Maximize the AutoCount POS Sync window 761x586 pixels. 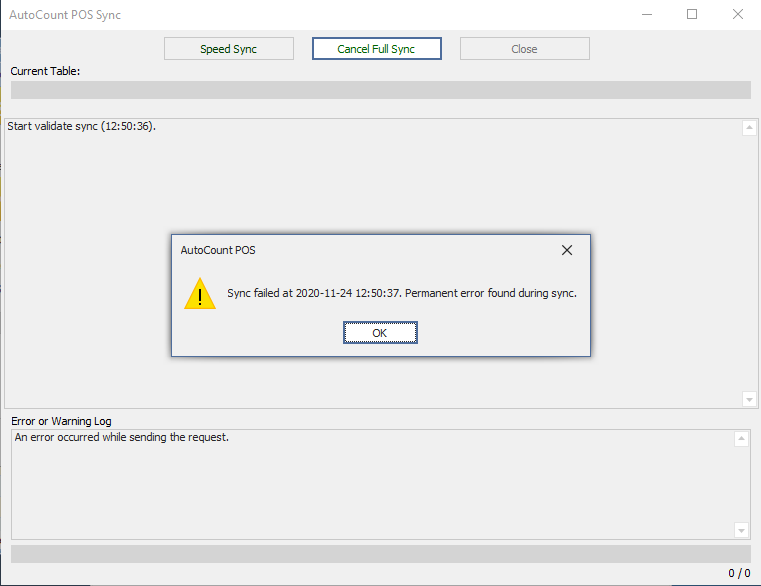(x=691, y=15)
